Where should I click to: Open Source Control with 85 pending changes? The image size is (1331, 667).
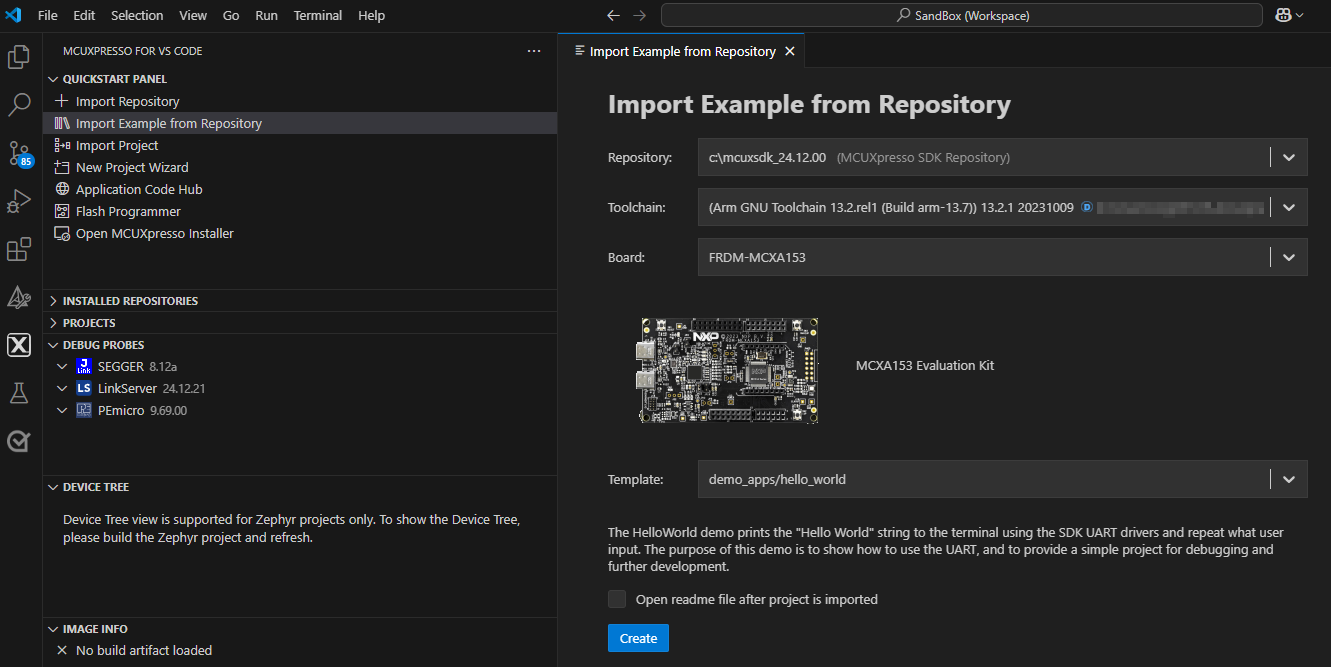pyautogui.click(x=18, y=152)
